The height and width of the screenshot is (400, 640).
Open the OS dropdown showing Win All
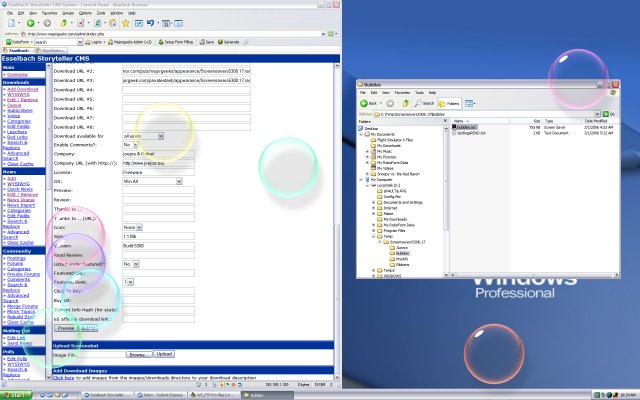(179, 181)
